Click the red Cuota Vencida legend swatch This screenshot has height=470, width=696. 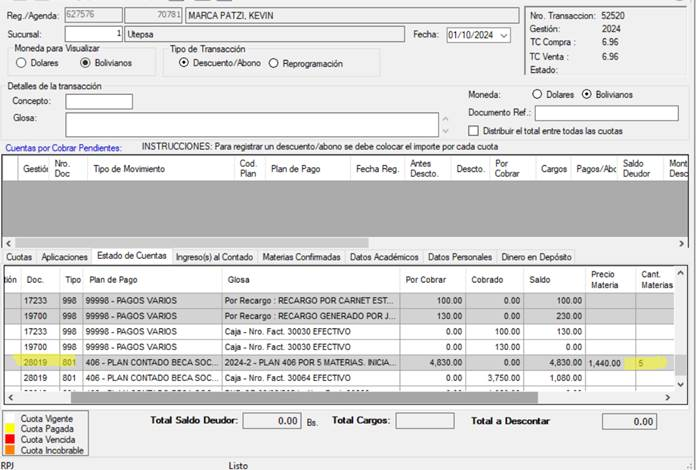click(x=9, y=439)
